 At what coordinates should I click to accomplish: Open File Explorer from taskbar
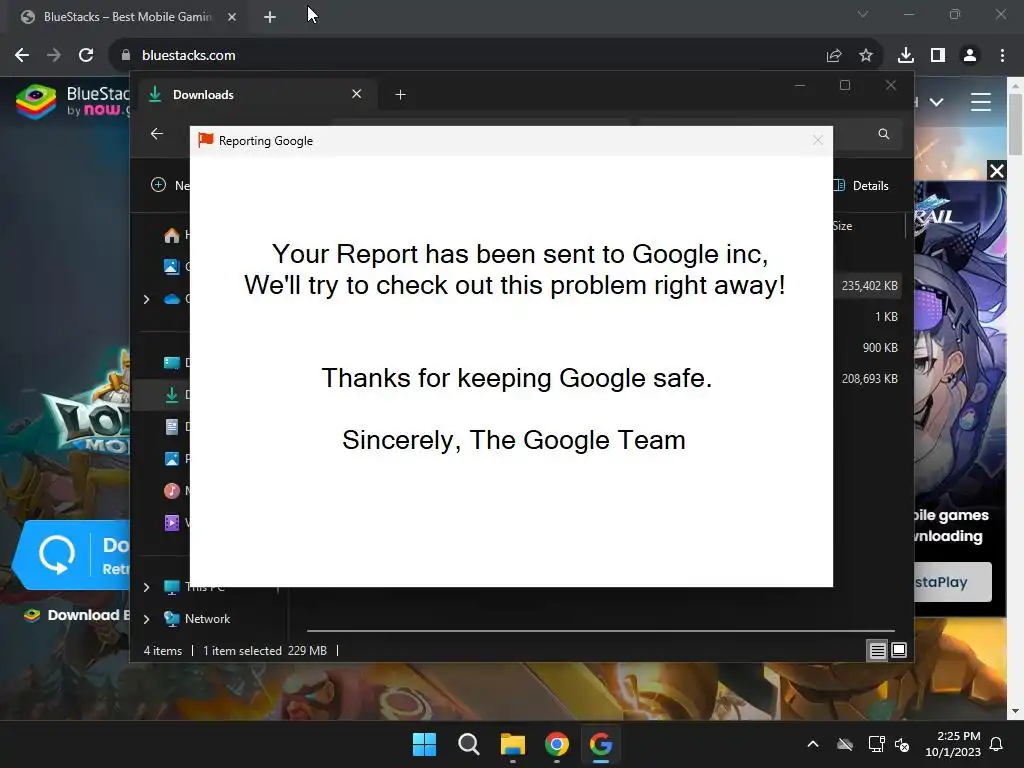point(513,744)
